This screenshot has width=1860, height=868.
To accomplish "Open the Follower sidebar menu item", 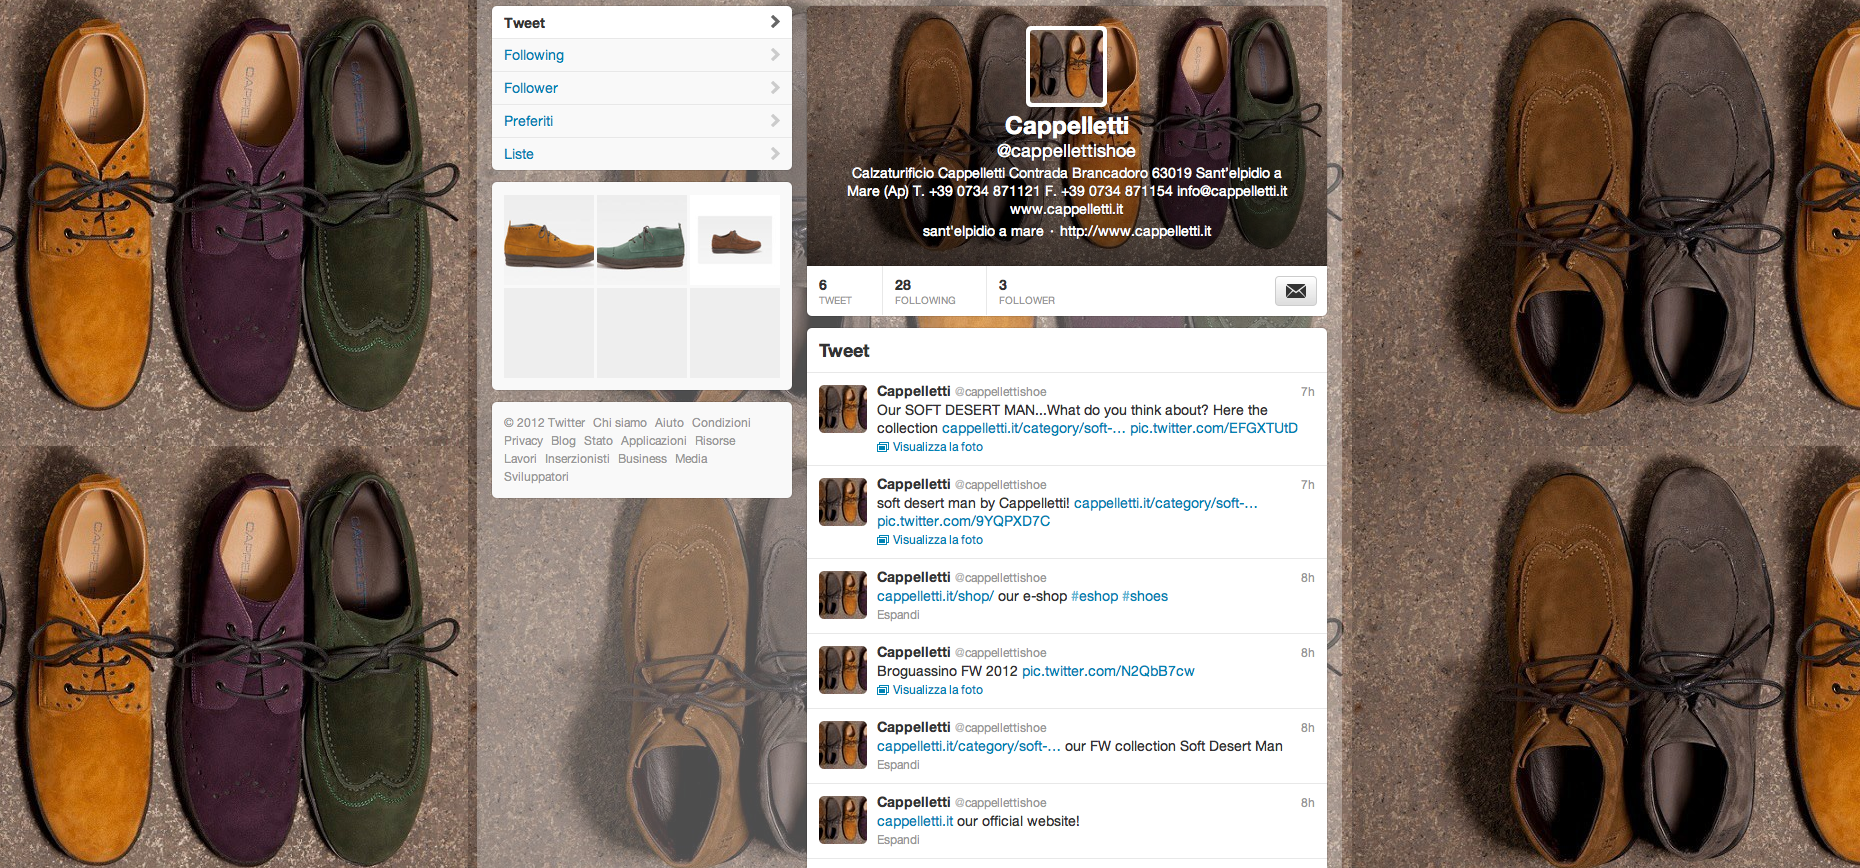I will tap(642, 88).
